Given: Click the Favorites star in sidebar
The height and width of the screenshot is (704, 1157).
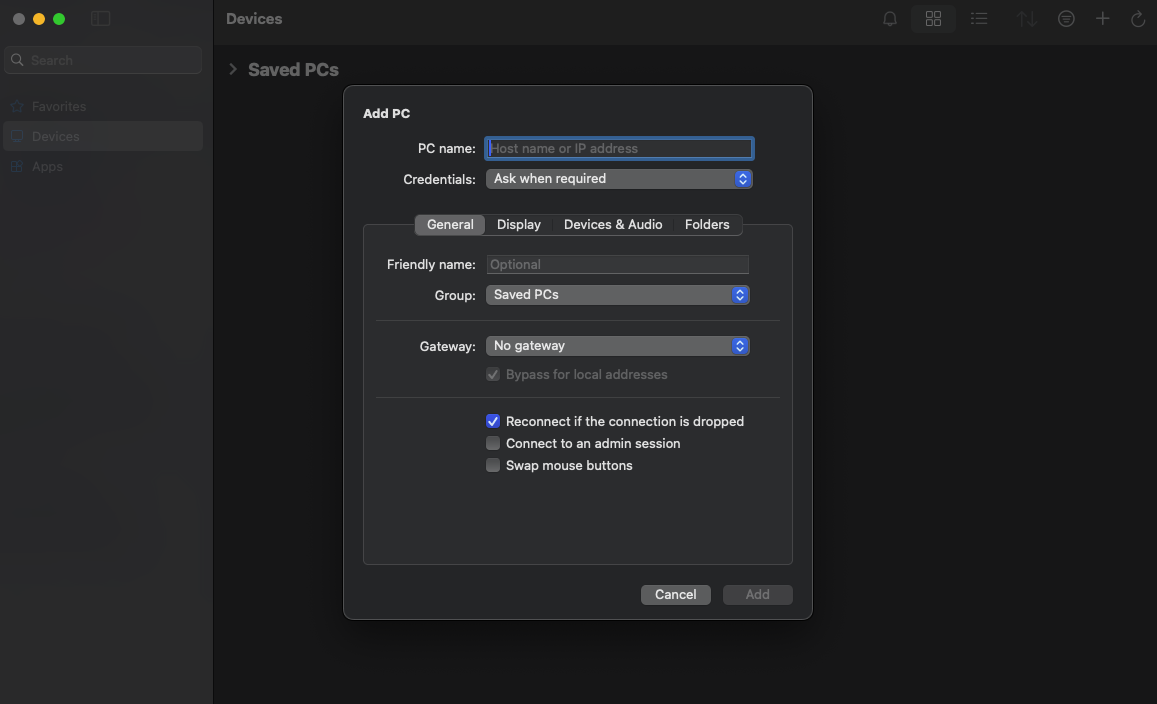Looking at the screenshot, I should (17, 106).
